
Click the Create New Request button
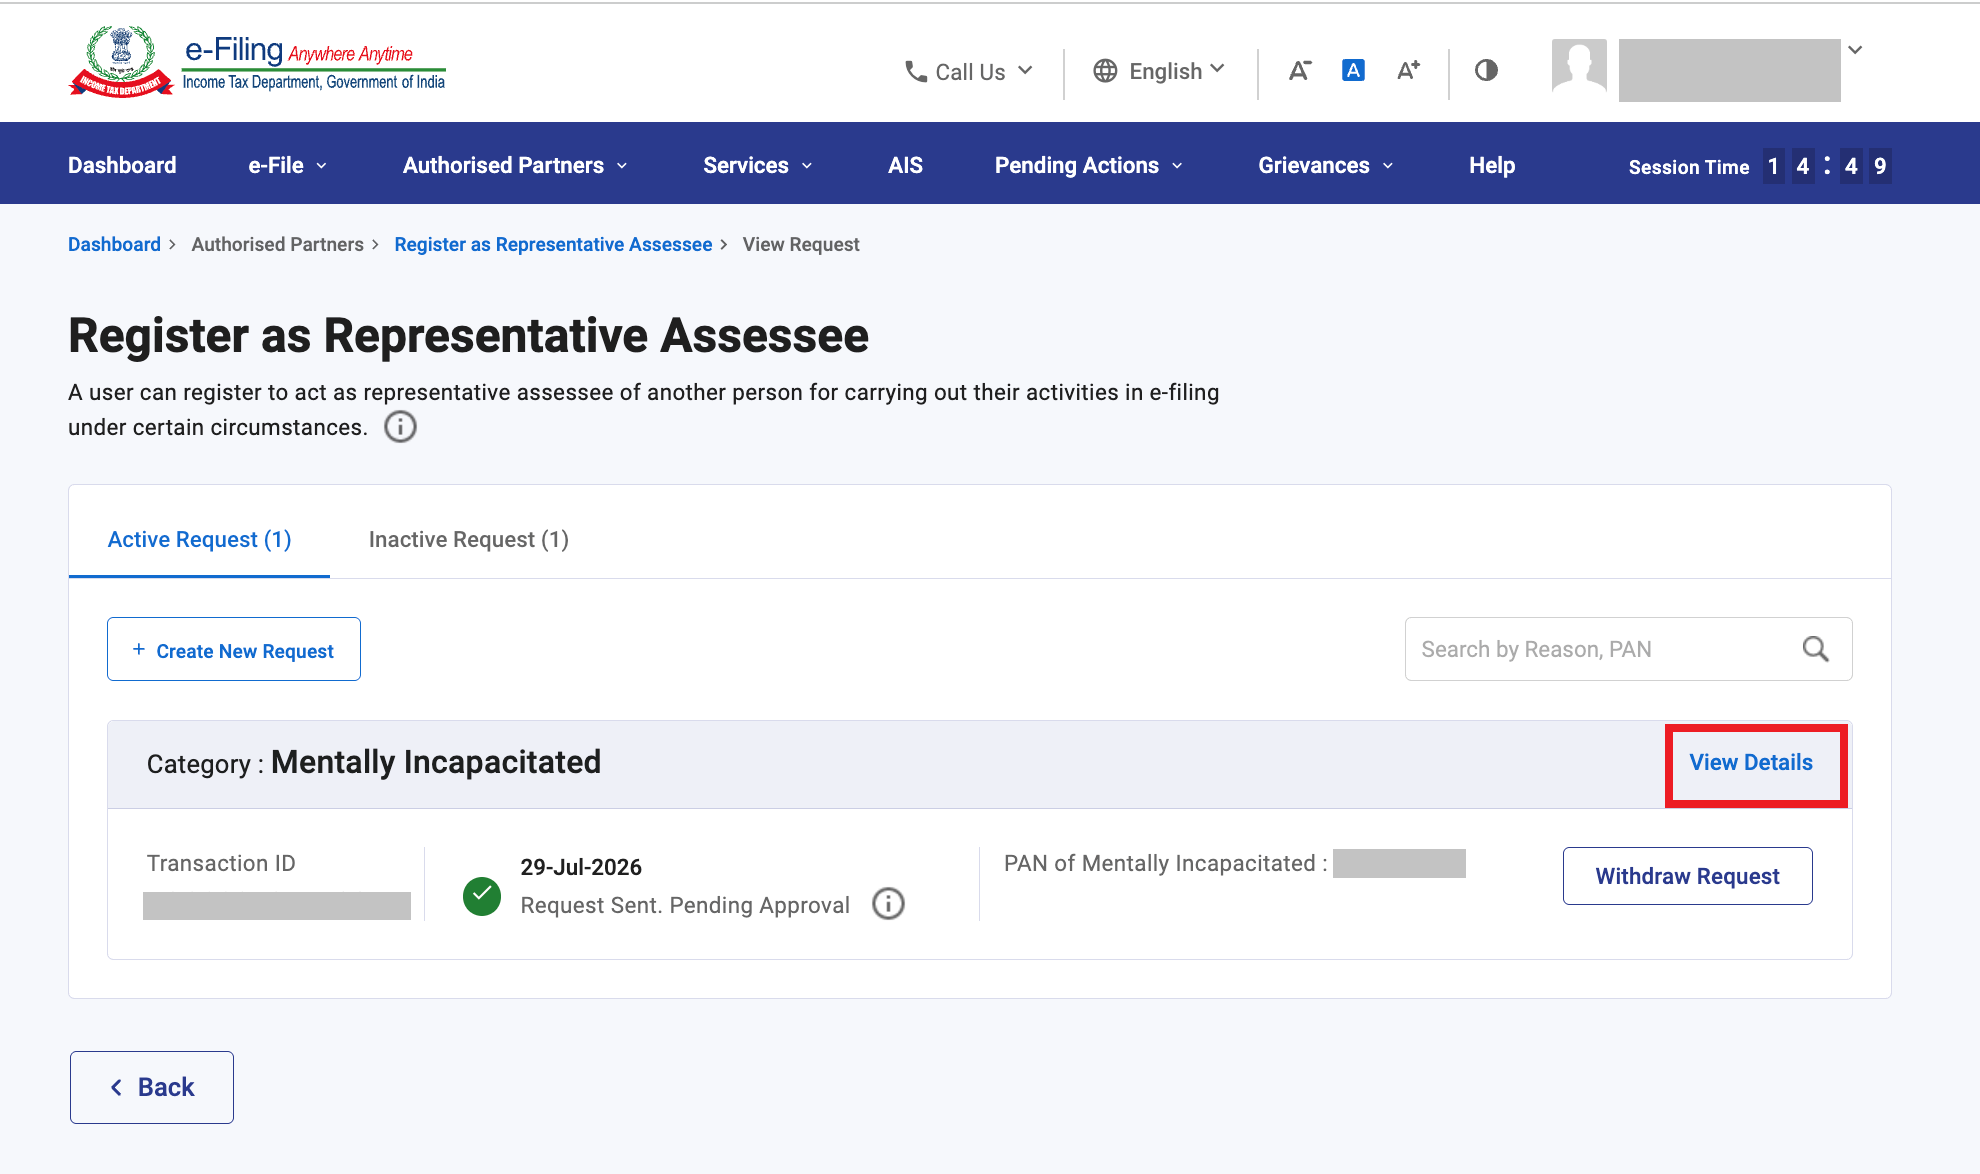click(x=234, y=649)
